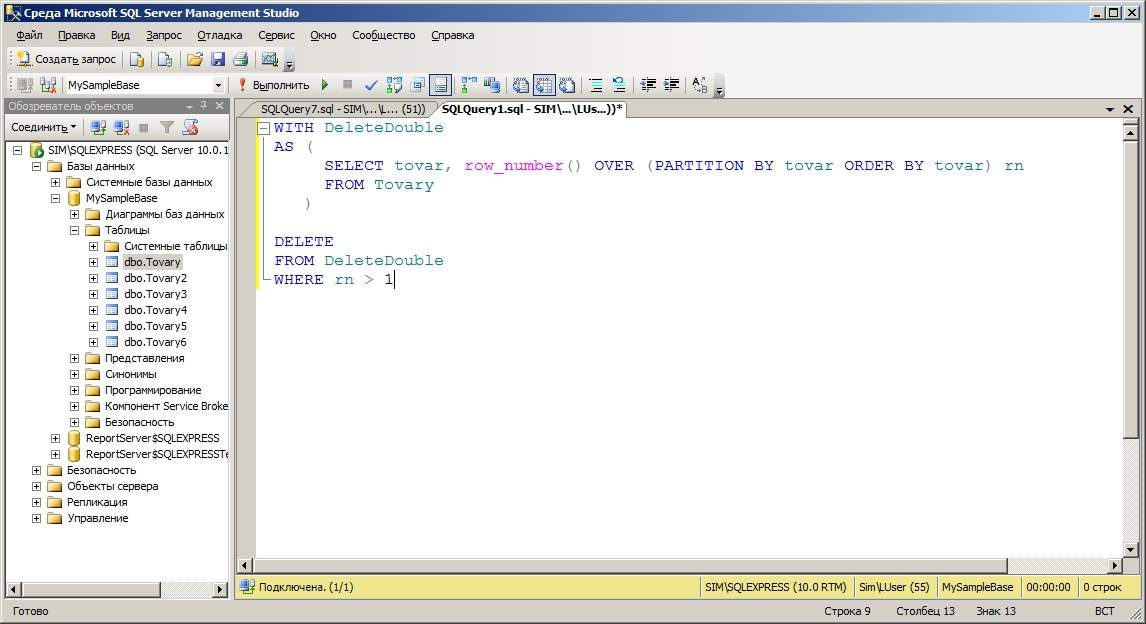Switch to the SQLQuery7.sql tab
Screen dimensions: 1146x624
(x=342, y=109)
